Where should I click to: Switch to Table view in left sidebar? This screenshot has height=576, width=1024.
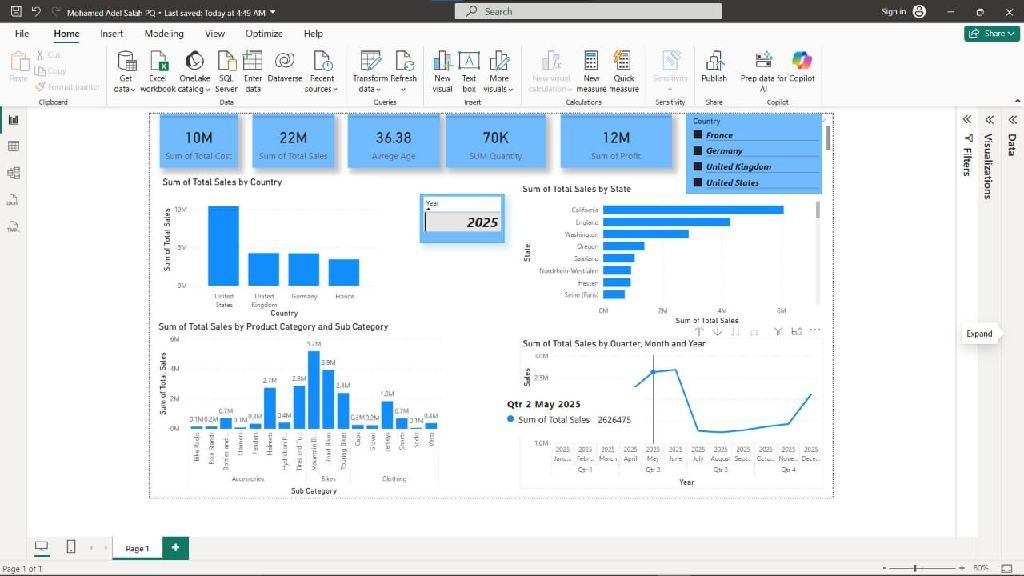click(x=14, y=146)
